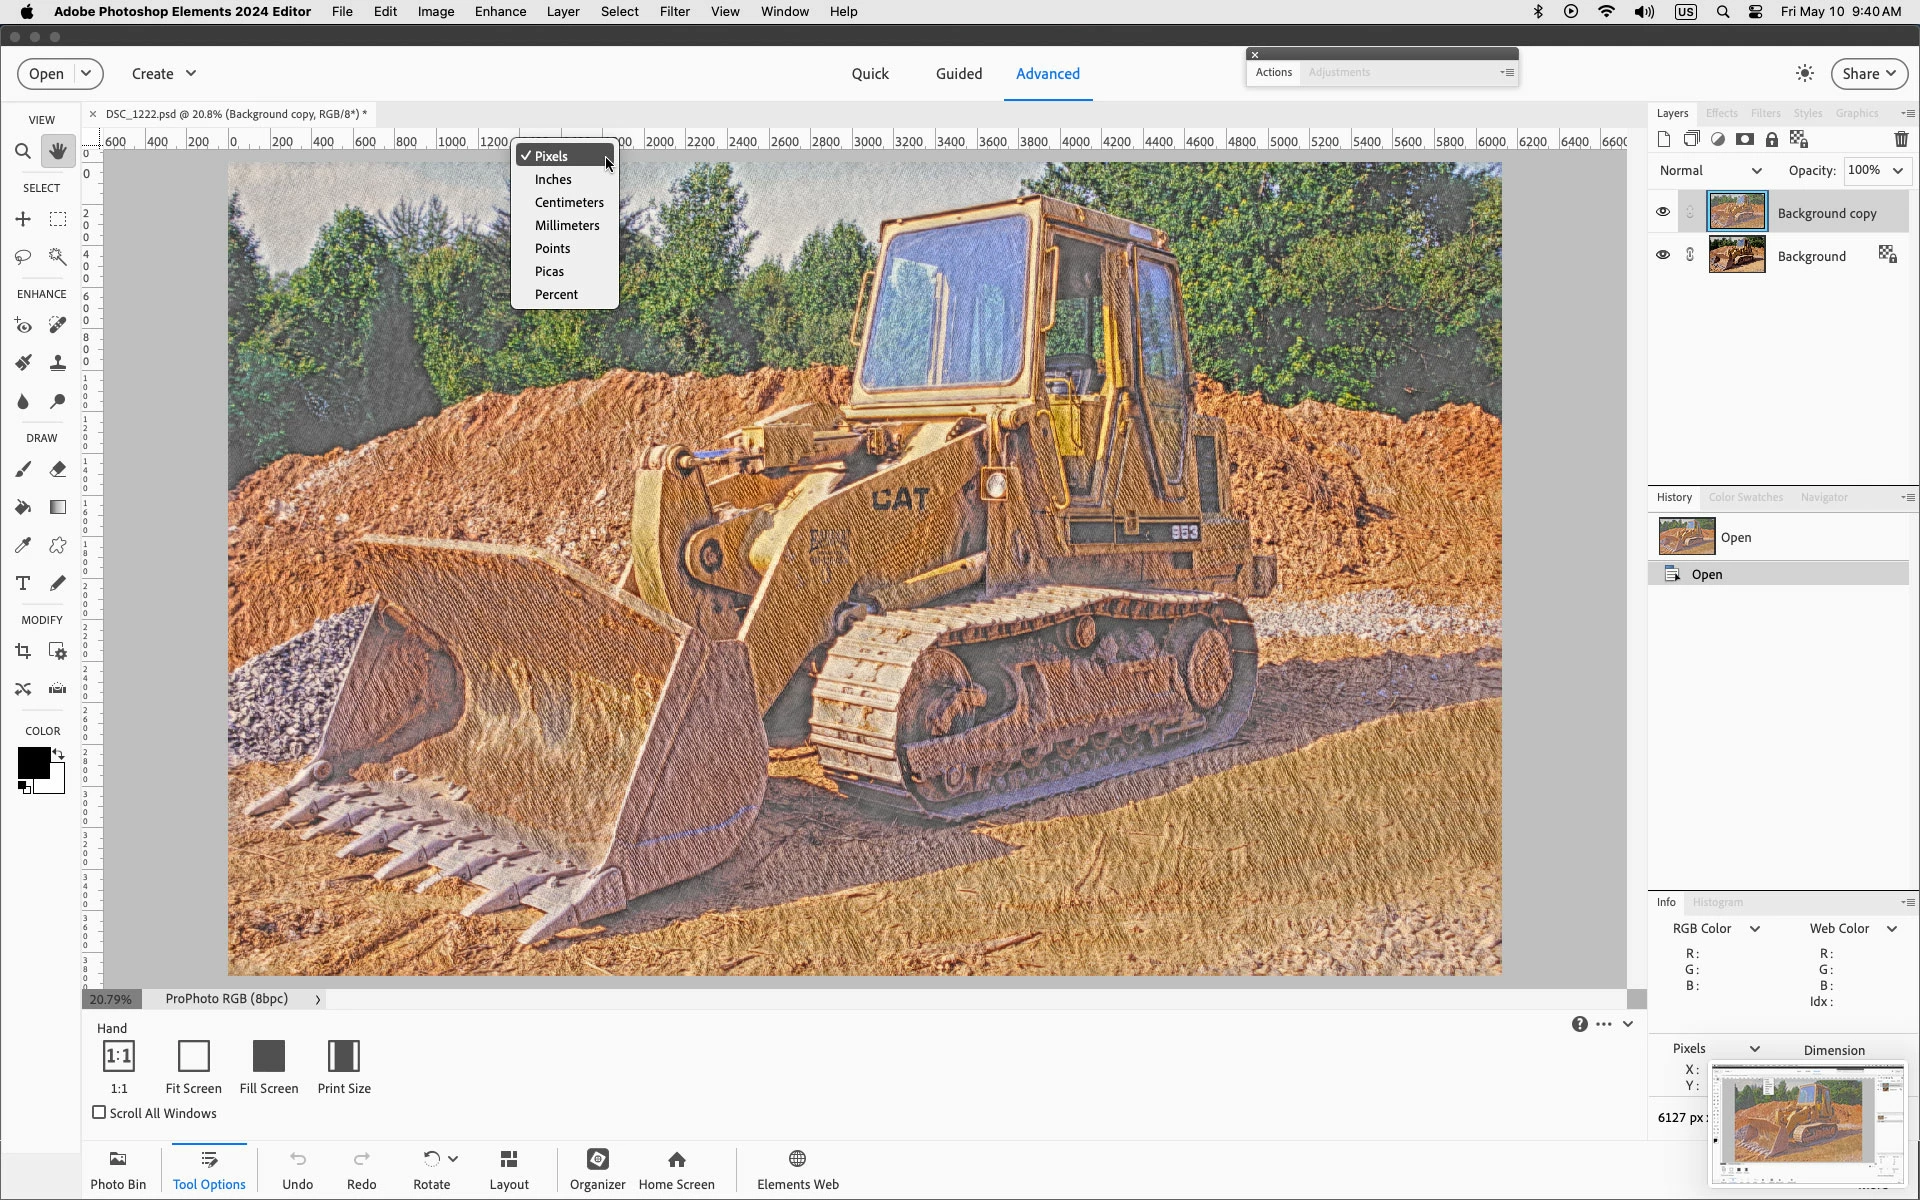
Task: Click the delete layer trash icon
Action: click(1901, 140)
